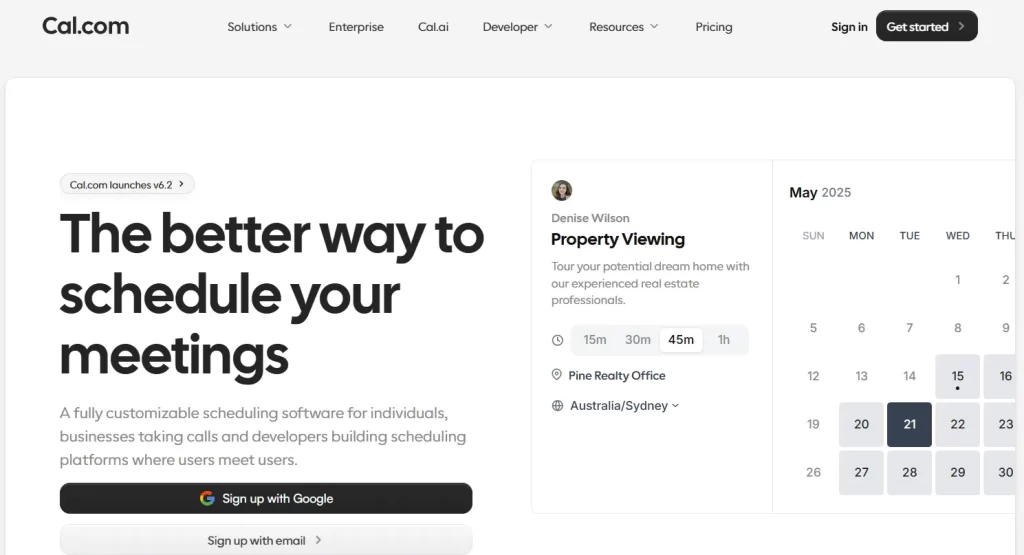Click Denise Wilson's avatar photo
This screenshot has width=1024, height=555.
(562, 190)
